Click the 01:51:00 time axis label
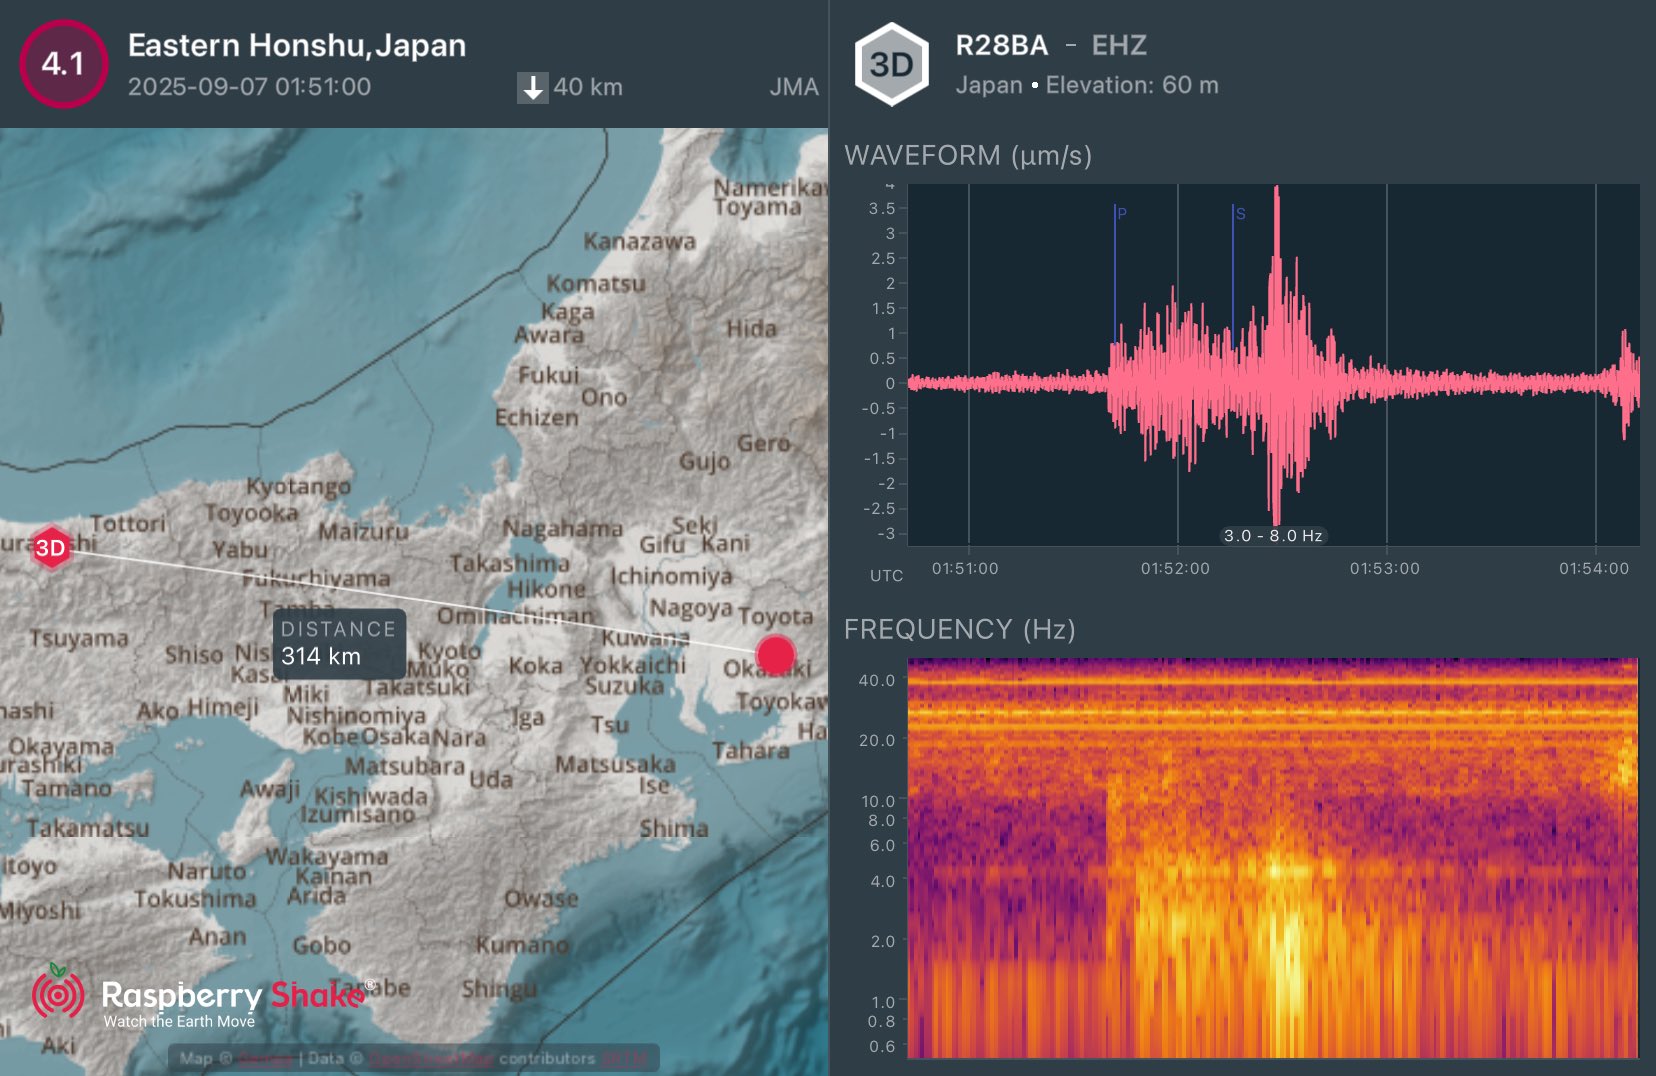1656x1076 pixels. [x=965, y=568]
